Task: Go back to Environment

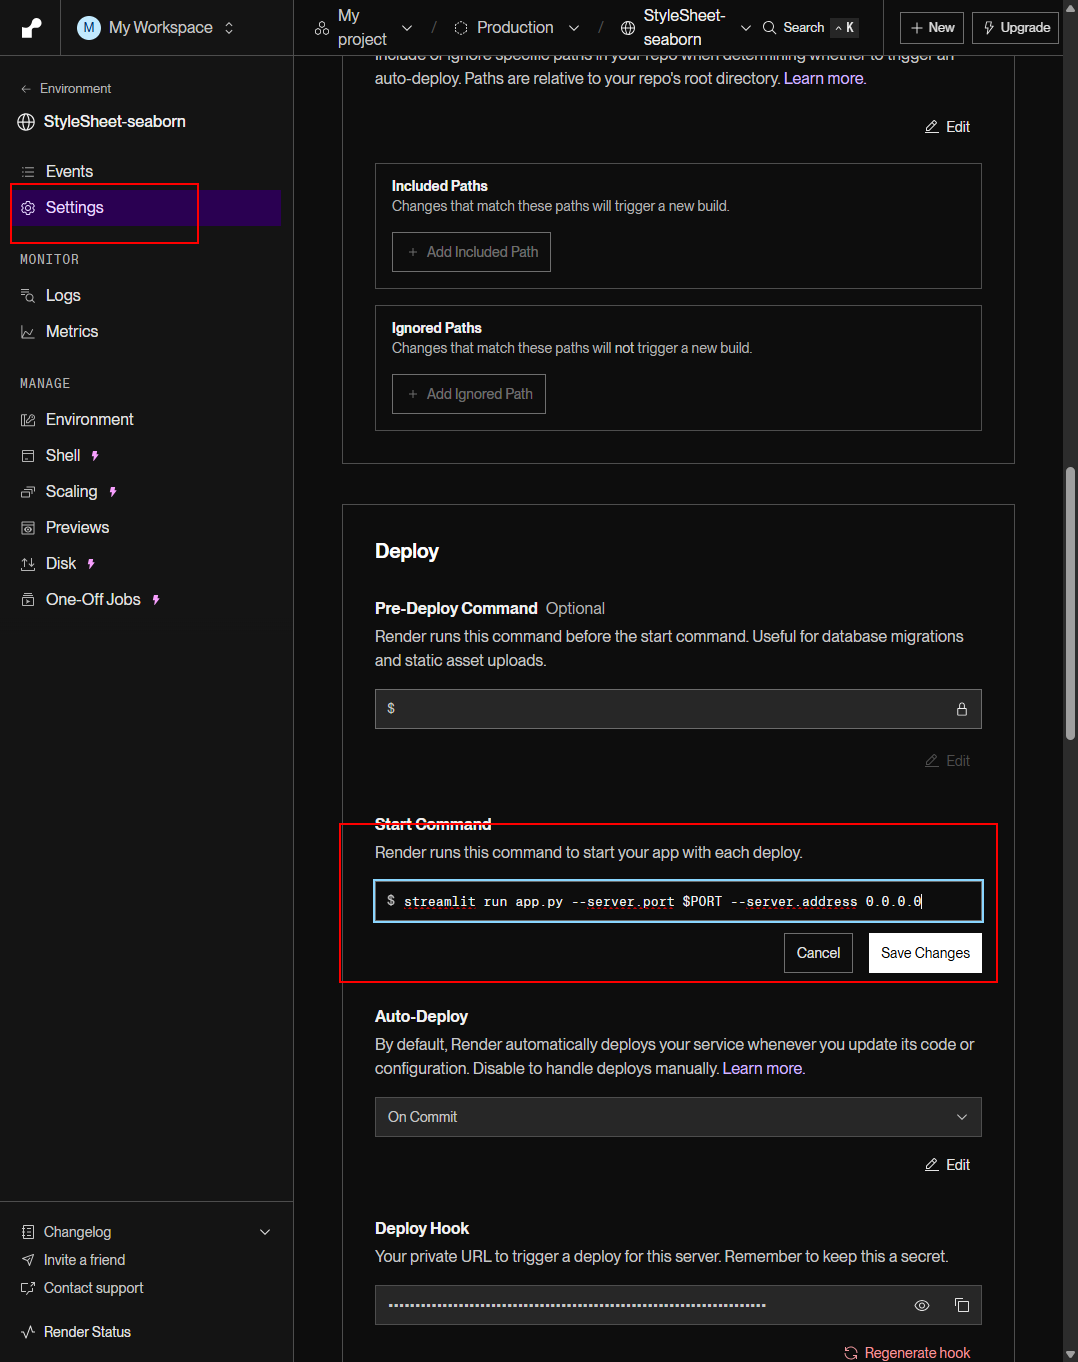Action: pos(66,88)
